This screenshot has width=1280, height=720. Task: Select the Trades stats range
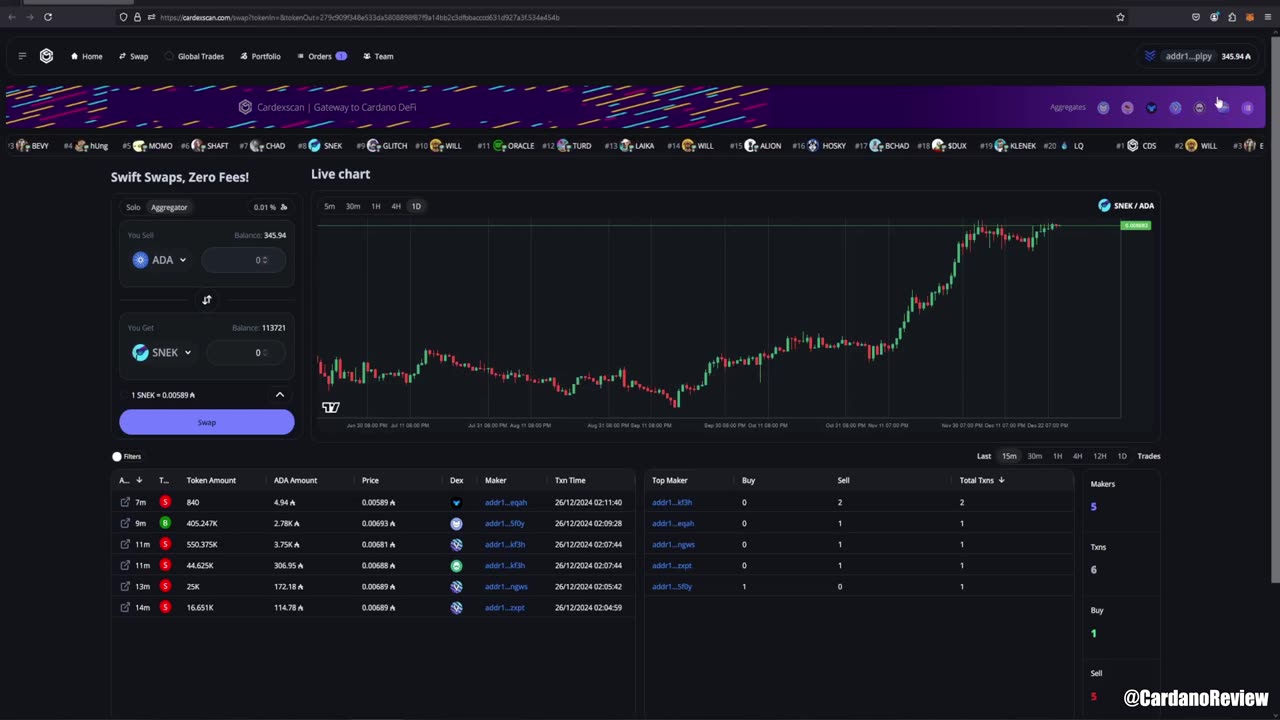coord(1149,456)
